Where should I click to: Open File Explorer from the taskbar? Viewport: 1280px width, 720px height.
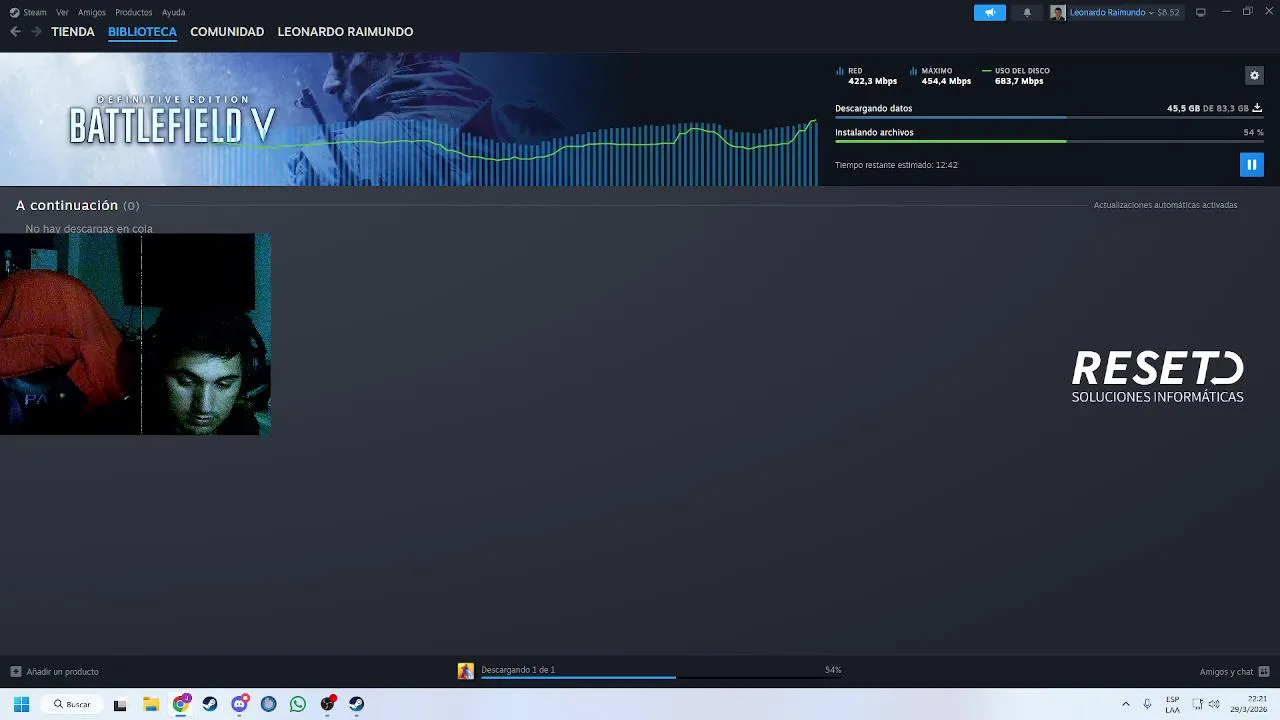[x=151, y=704]
